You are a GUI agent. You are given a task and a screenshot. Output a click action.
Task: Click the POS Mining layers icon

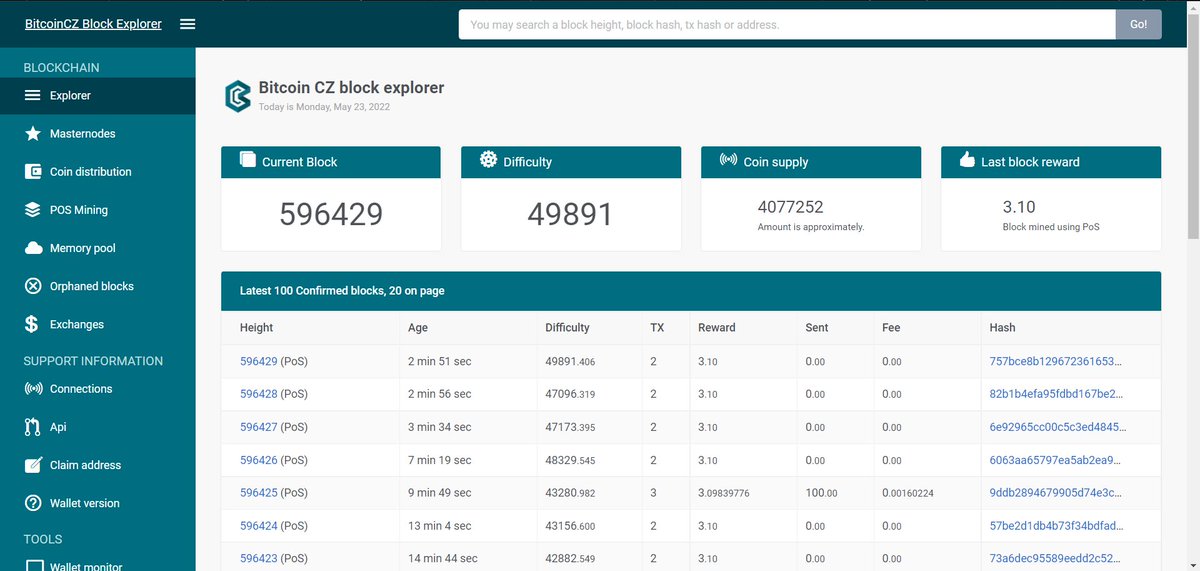pos(33,210)
